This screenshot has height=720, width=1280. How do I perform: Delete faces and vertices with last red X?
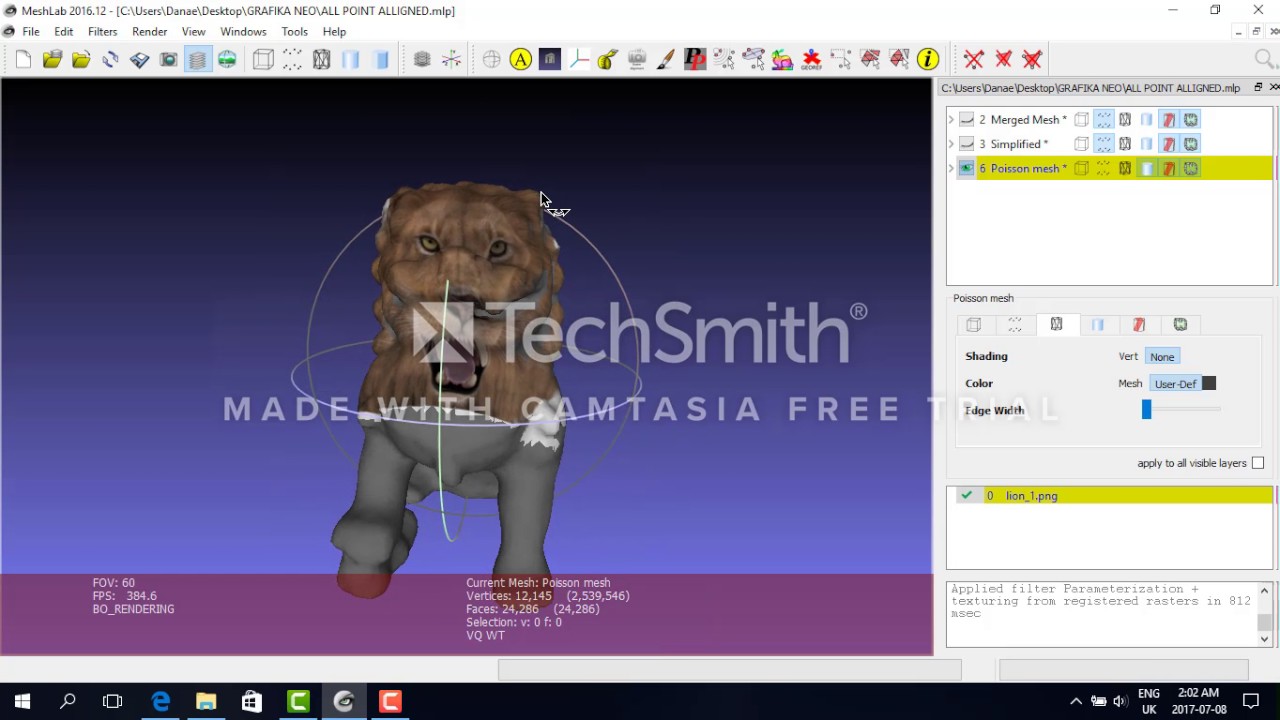coord(1032,60)
